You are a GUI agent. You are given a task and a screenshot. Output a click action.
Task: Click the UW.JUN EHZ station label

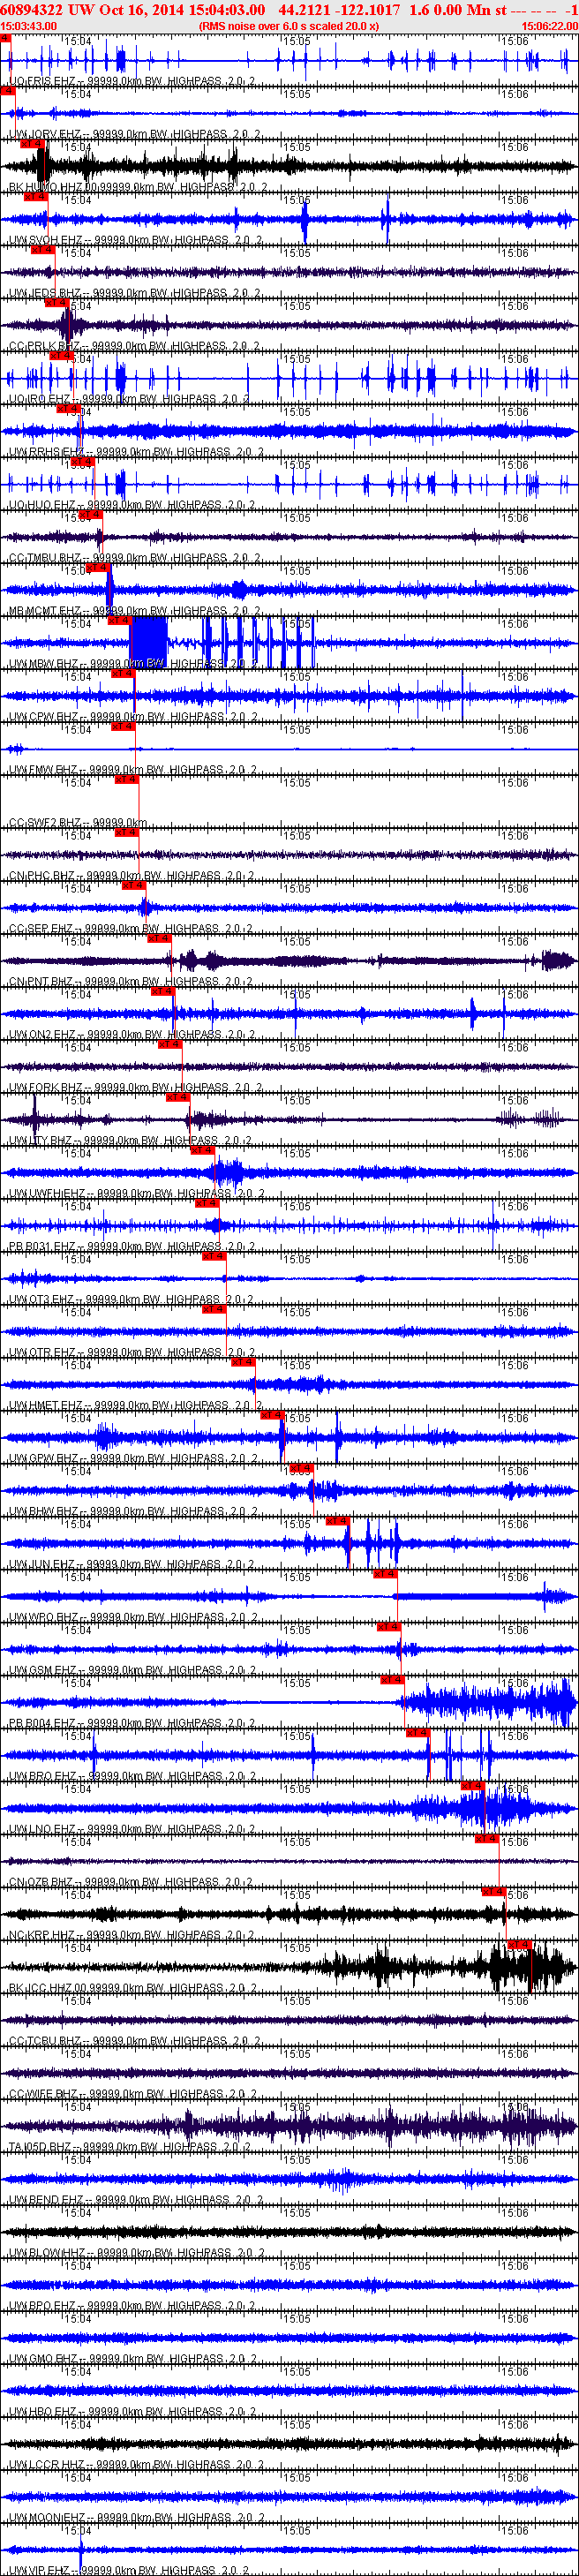tap(132, 1565)
